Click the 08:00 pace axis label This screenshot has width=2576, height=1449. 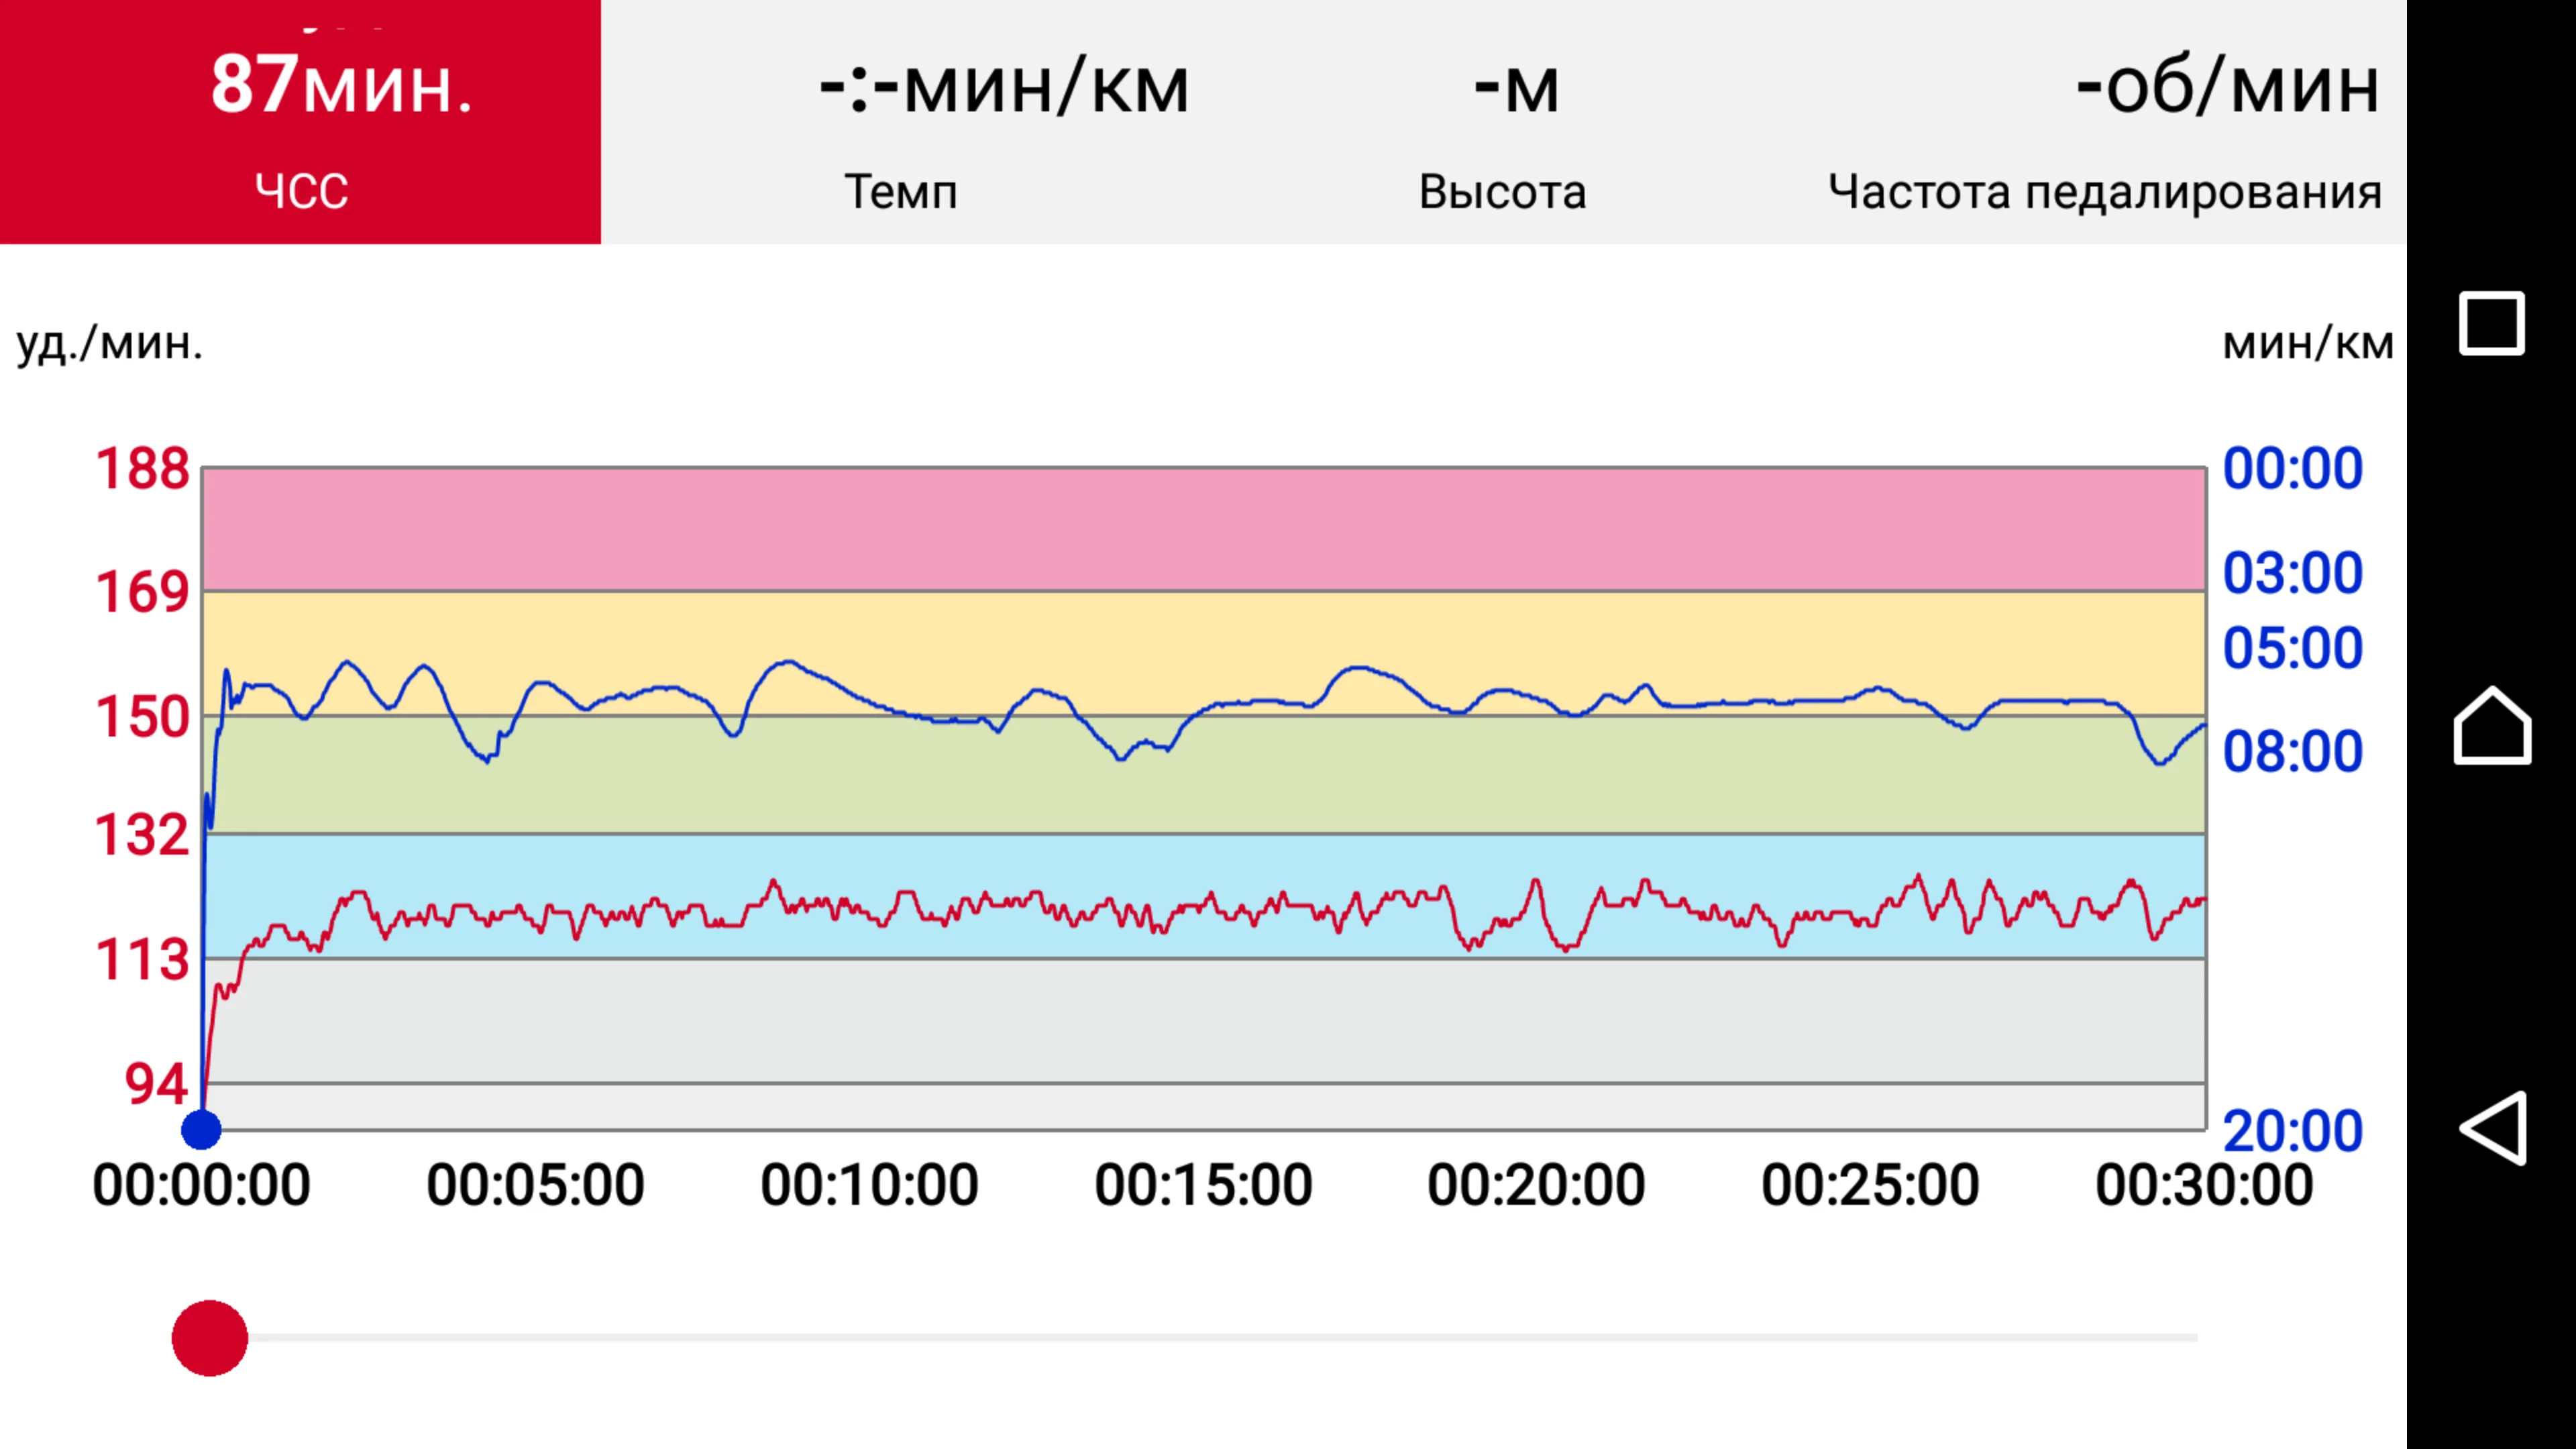2292,751
